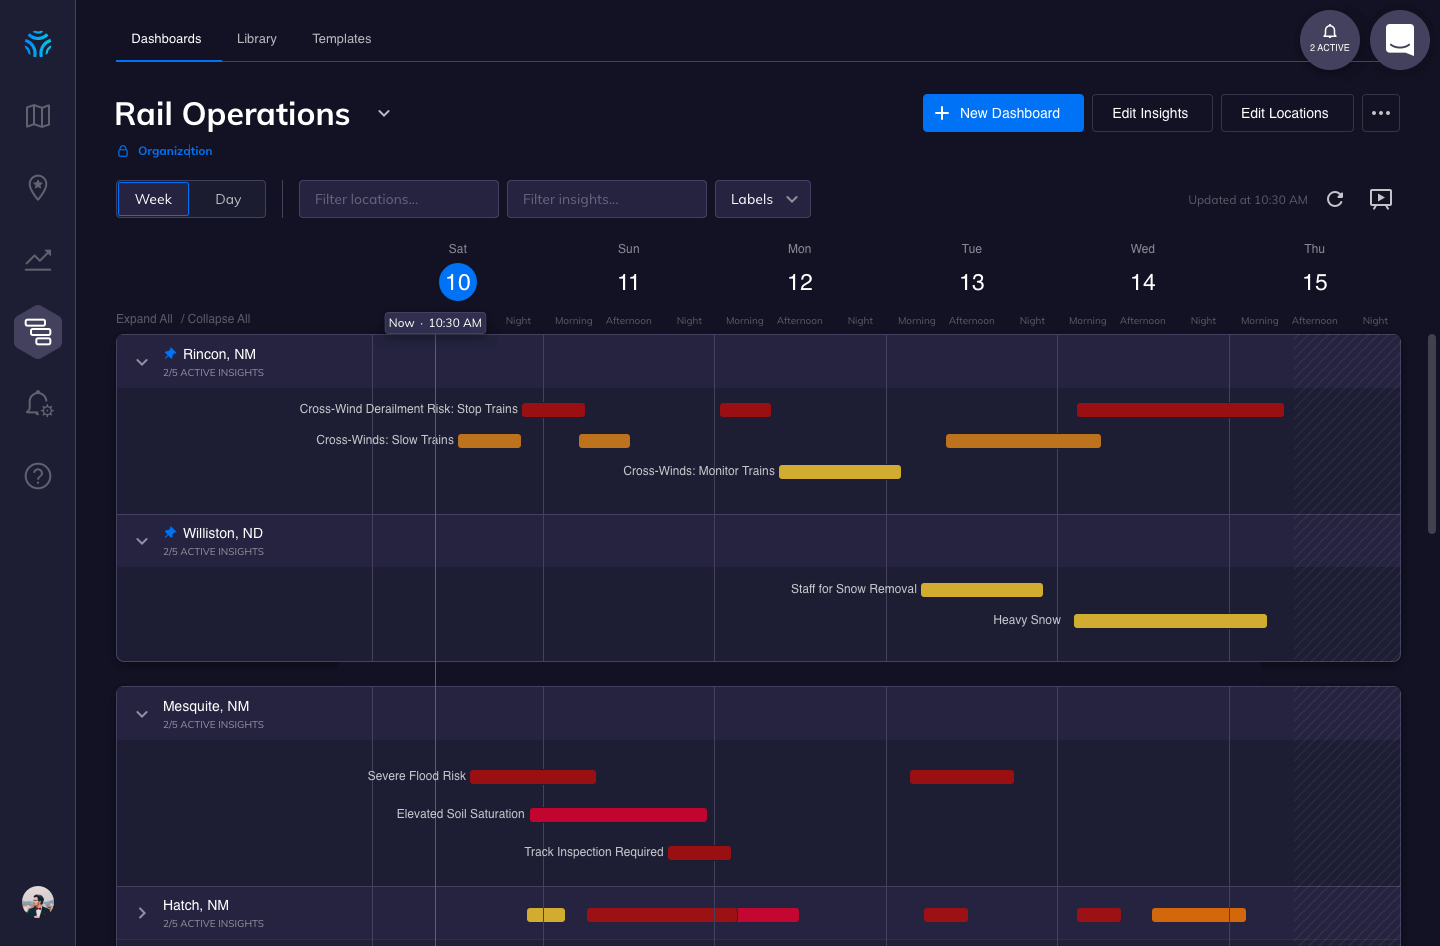Expand the Hatch, NM row
The height and width of the screenshot is (946, 1440).
point(142,913)
